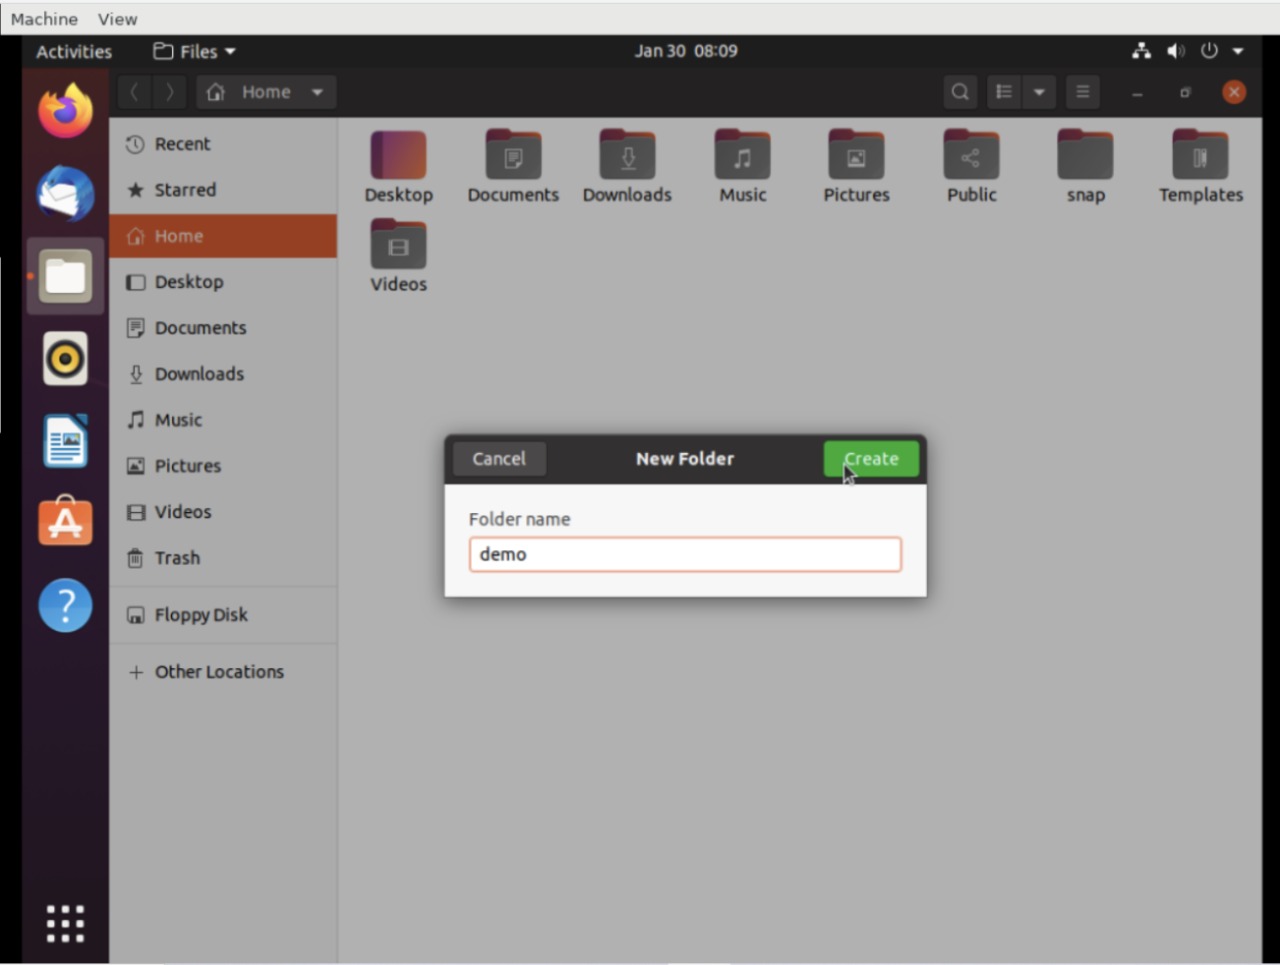Select the Starred section in the sidebar

point(184,189)
